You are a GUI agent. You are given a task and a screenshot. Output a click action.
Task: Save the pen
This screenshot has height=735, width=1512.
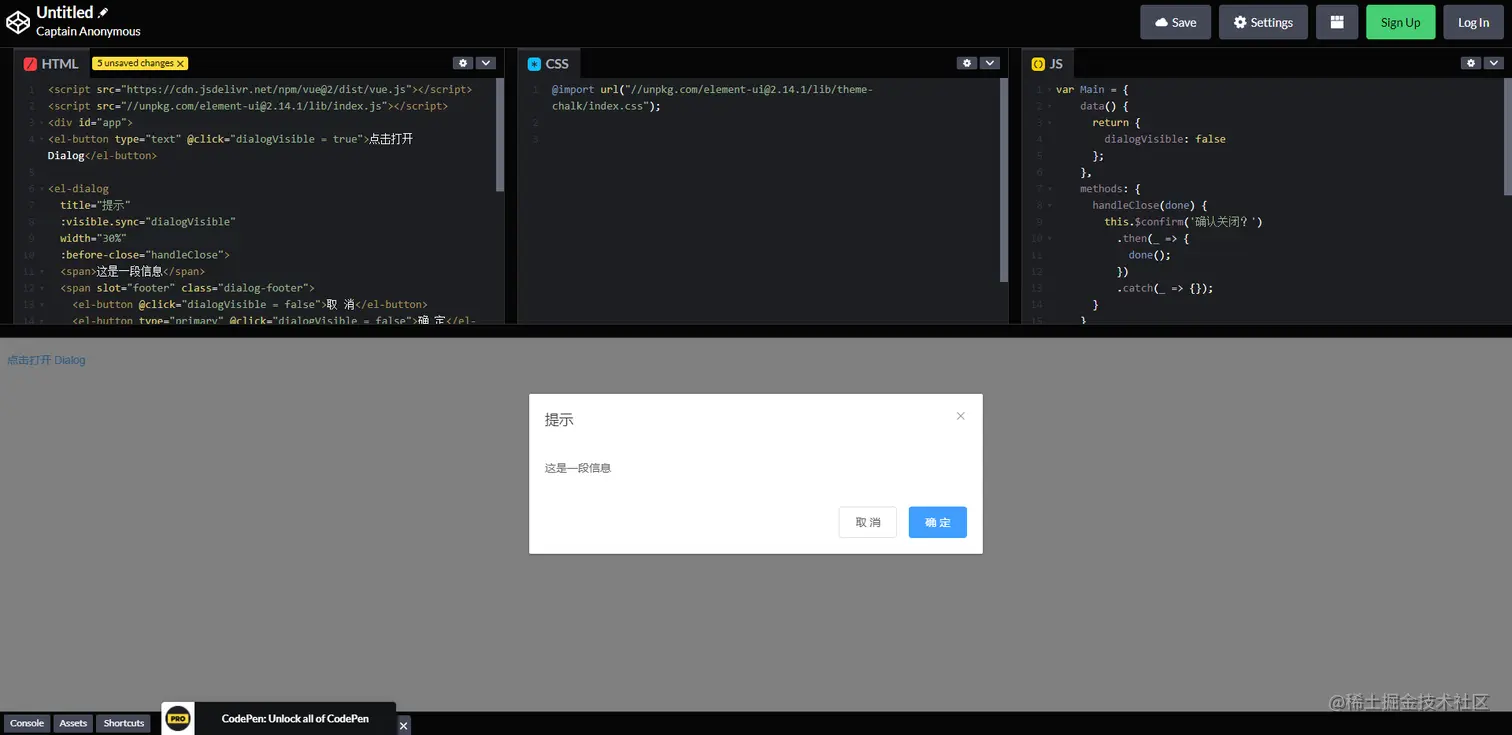pos(1175,22)
